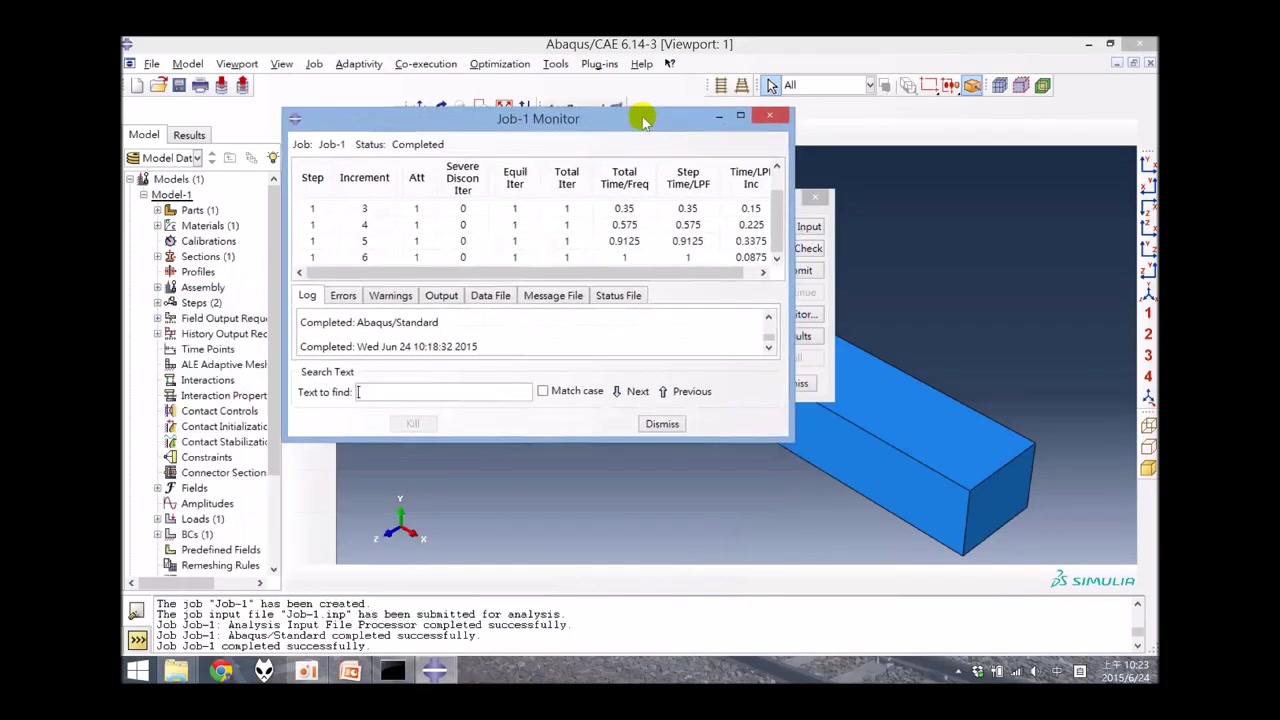Click the context help arrow icon
The image size is (1280, 720).
(670, 64)
